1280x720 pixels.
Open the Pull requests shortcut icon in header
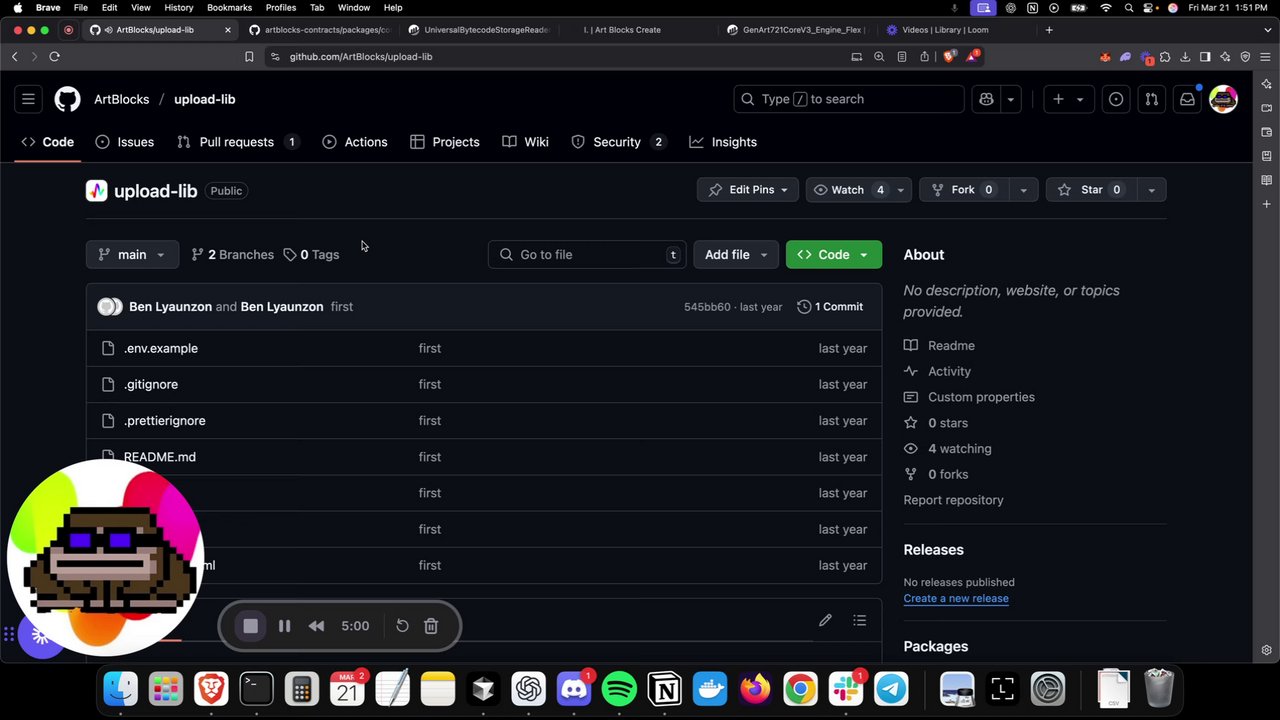coord(1151,99)
